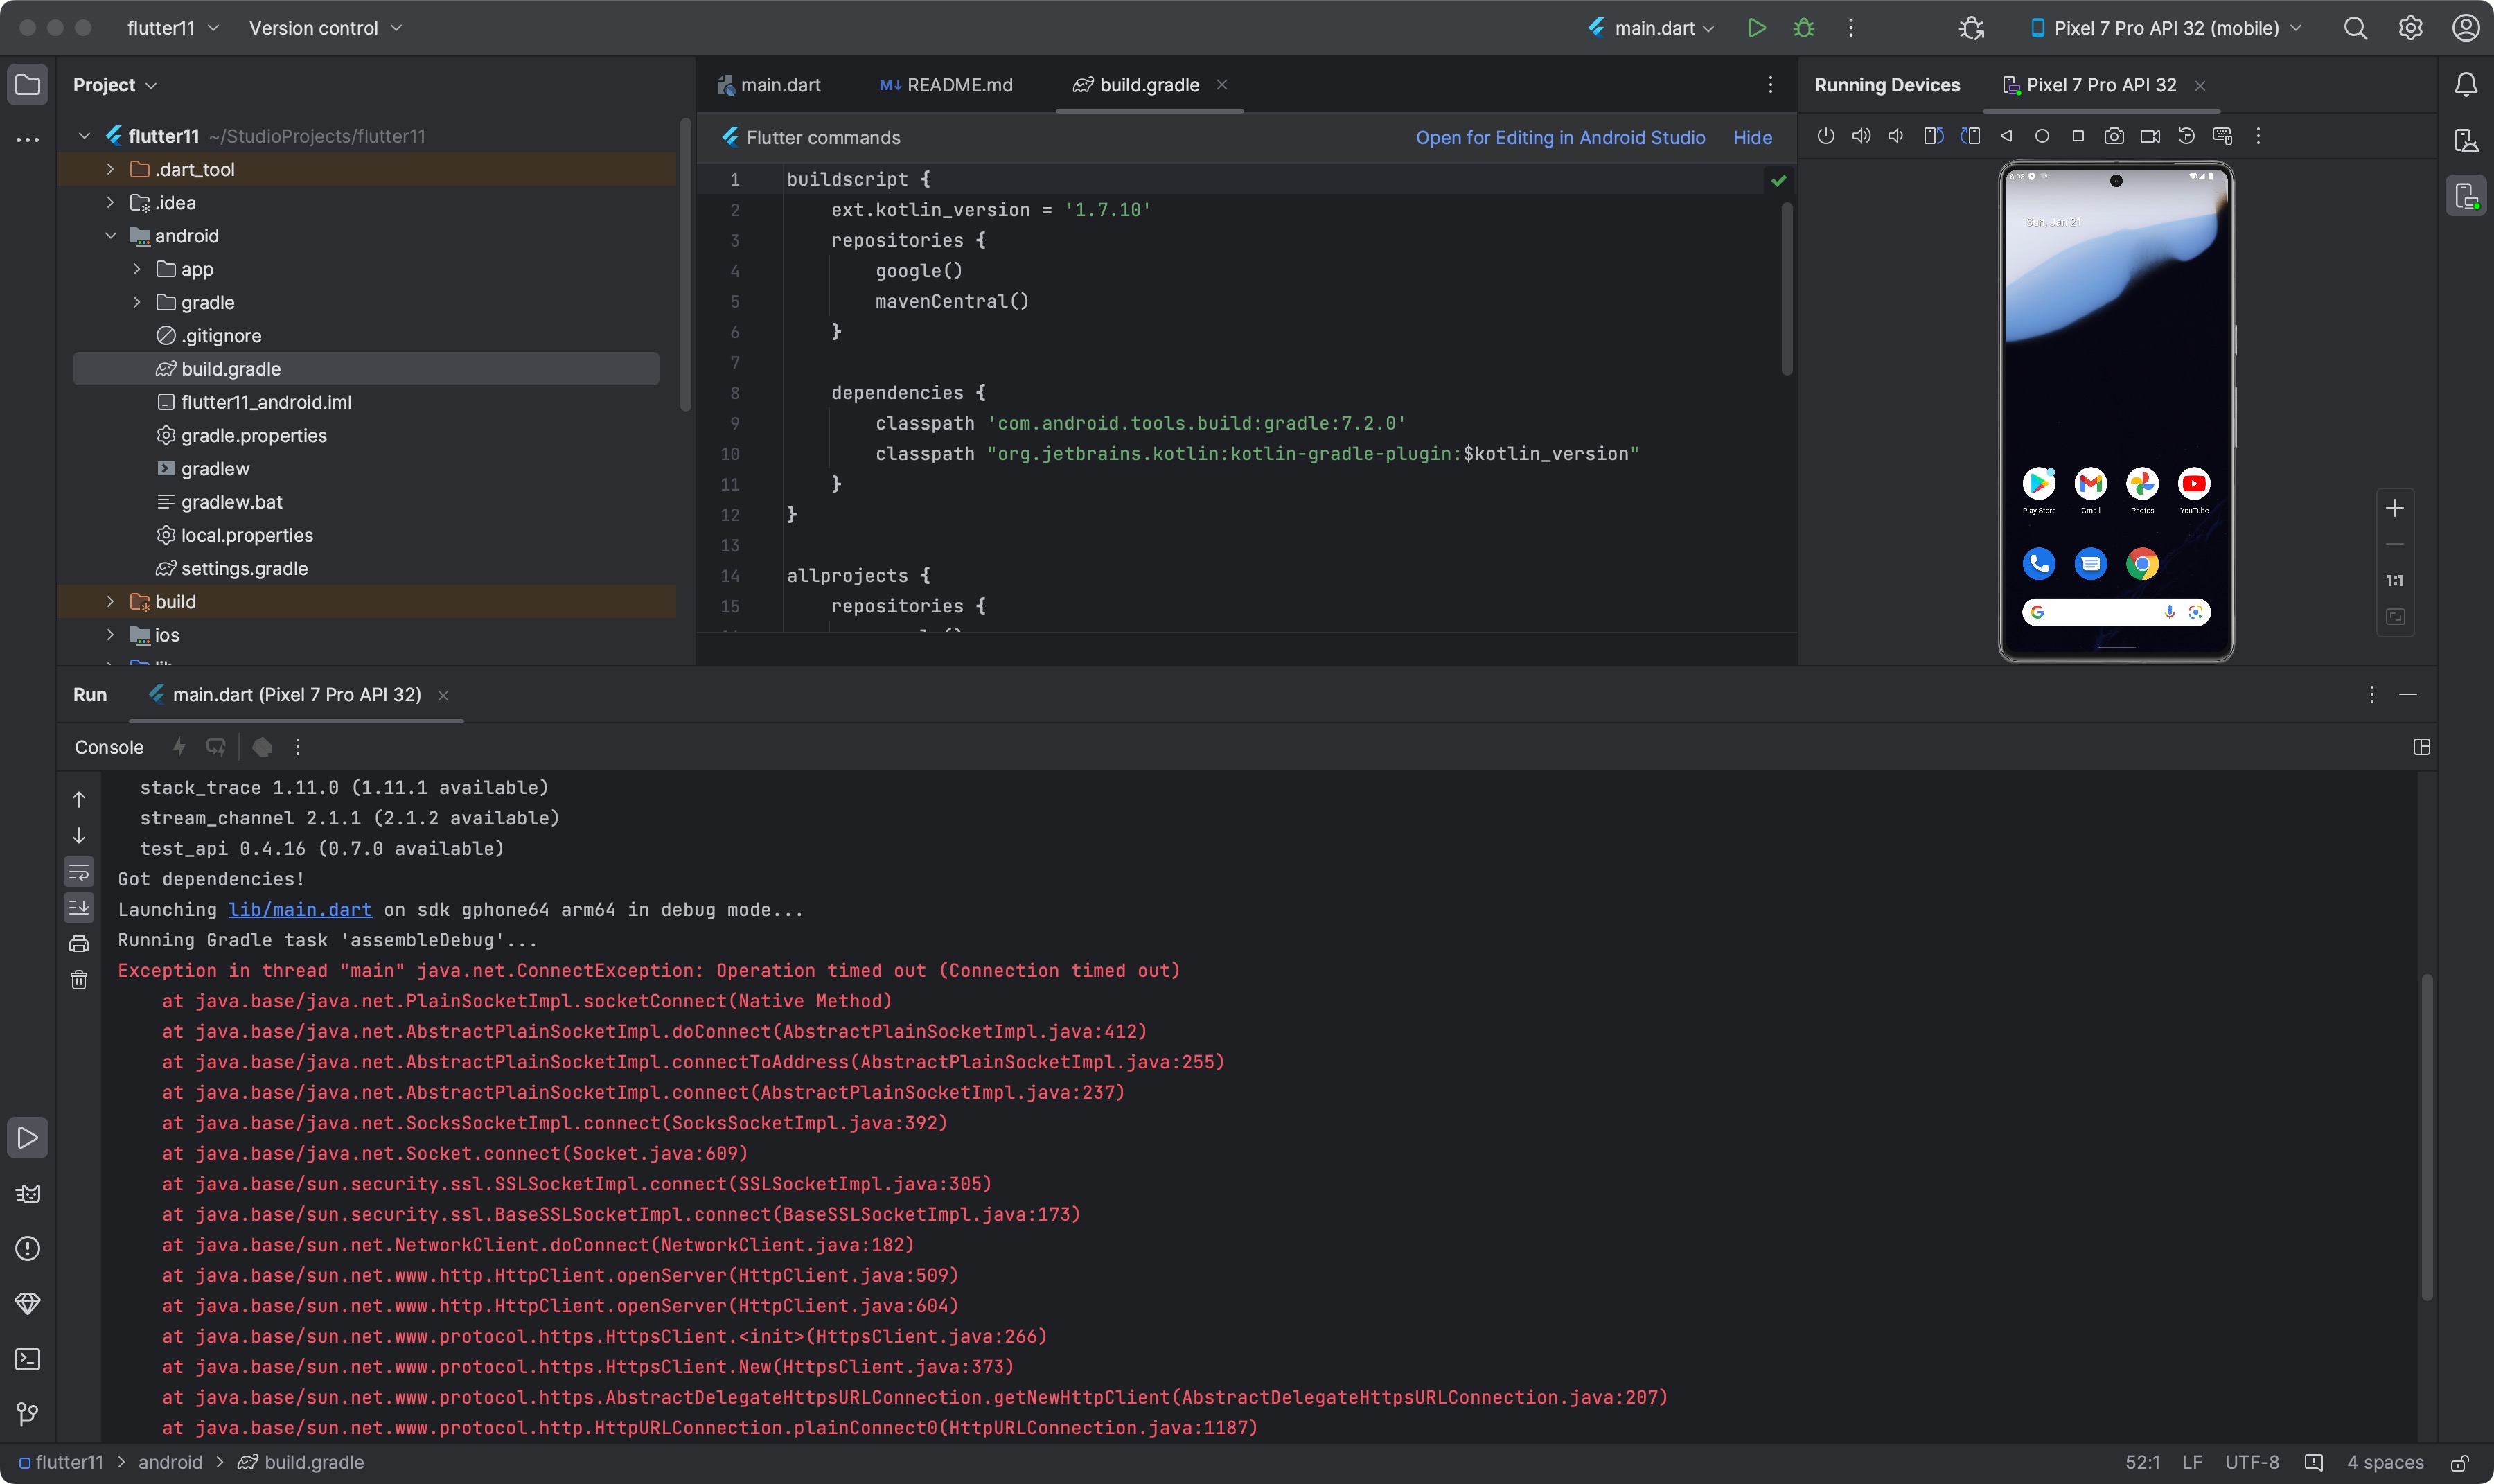Image resolution: width=2494 pixels, height=1484 pixels.
Task: Toggle emulator 1:1 actual size zoom
Action: click(x=2395, y=580)
